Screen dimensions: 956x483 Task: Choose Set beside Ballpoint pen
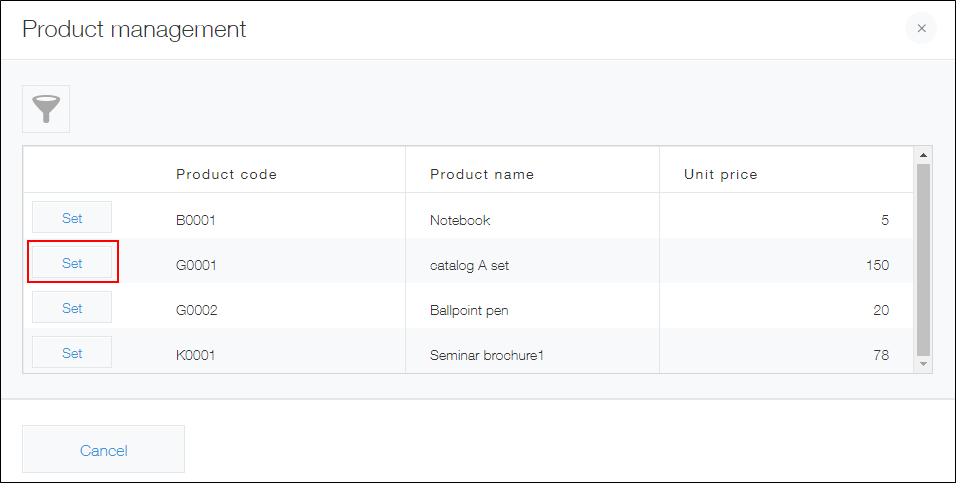tap(72, 308)
